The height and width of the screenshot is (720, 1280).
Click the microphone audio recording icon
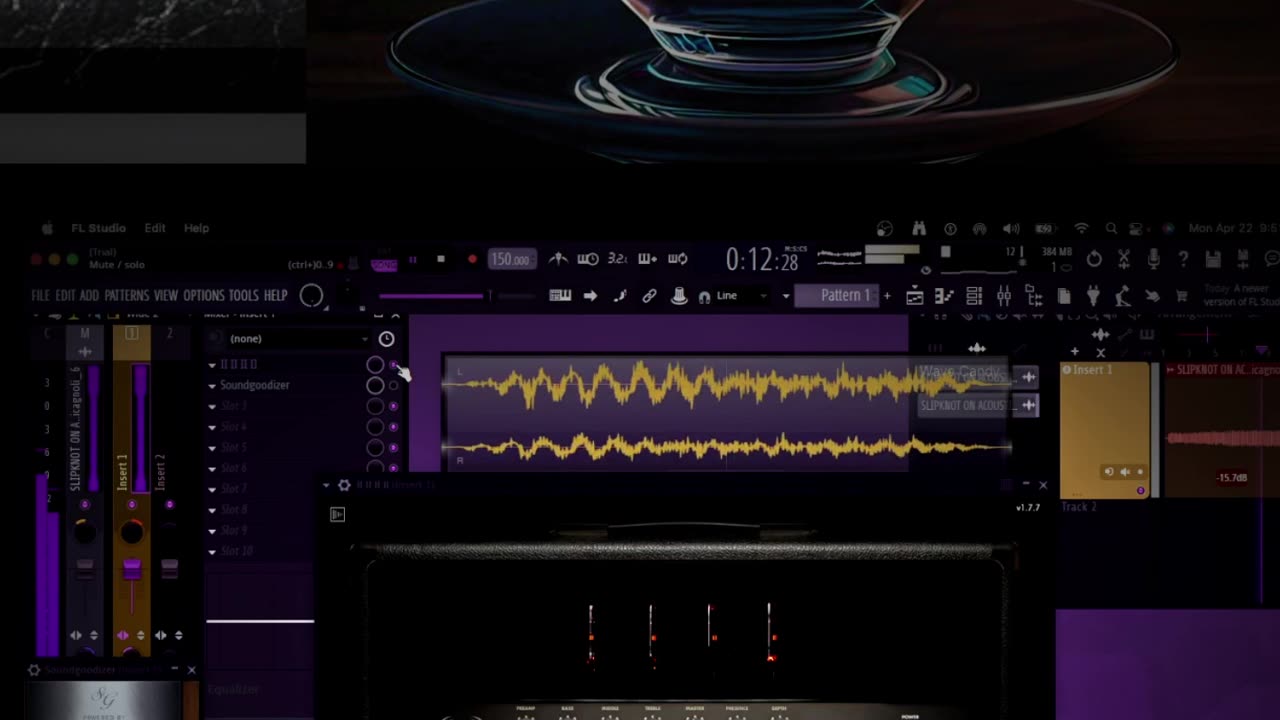[x=1153, y=259]
